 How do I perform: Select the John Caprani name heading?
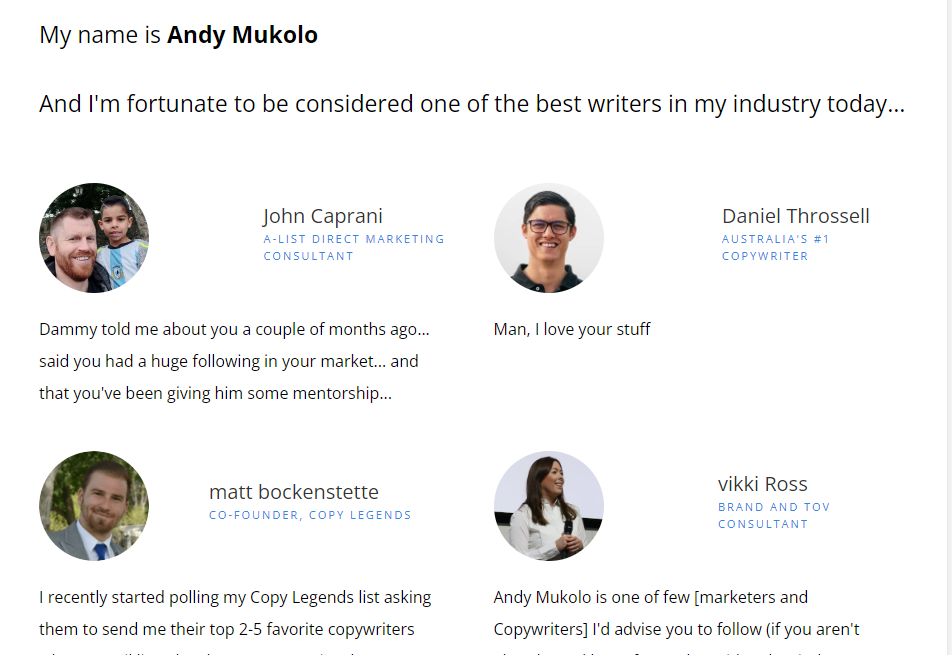(323, 216)
